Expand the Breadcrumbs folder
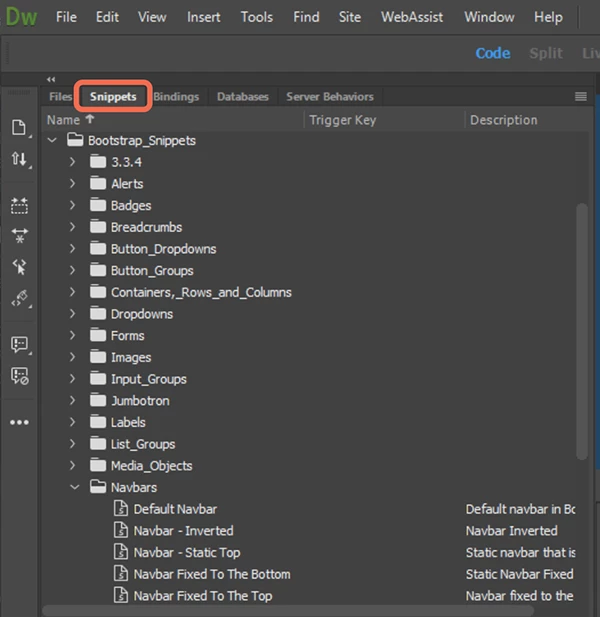 72,227
